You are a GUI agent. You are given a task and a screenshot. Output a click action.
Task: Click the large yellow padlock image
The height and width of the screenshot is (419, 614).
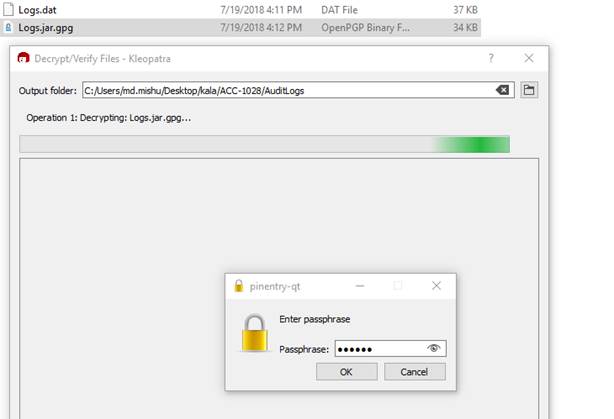[255, 332]
